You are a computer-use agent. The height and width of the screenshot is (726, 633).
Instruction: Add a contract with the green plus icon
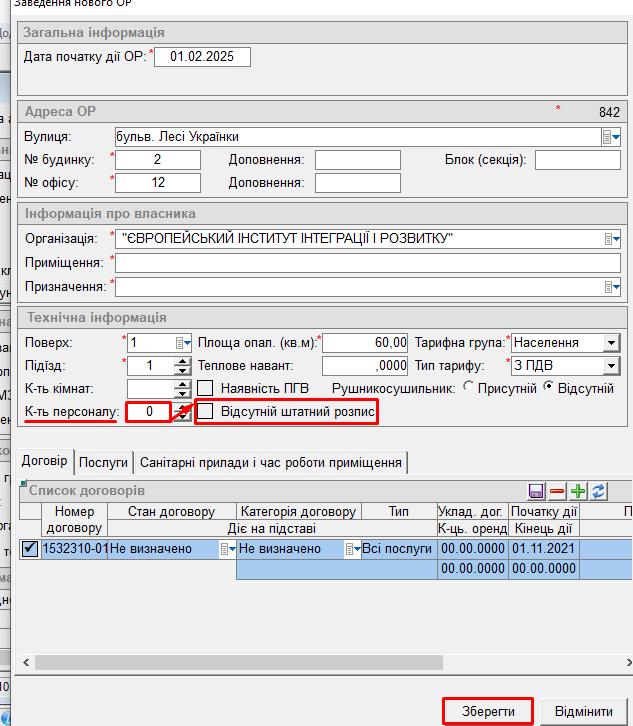pyautogui.click(x=577, y=491)
